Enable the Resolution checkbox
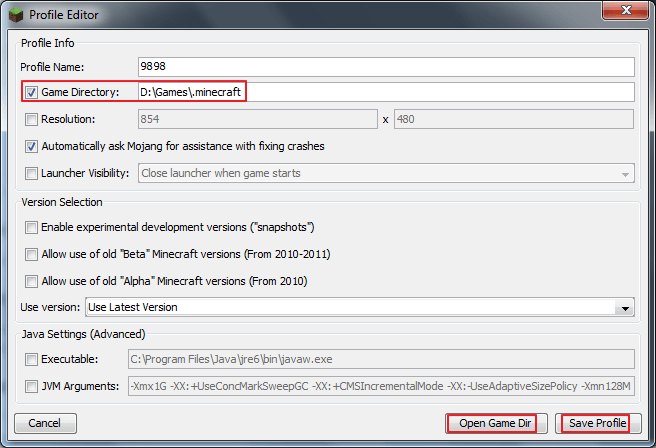656x448 pixels. (x=32, y=120)
